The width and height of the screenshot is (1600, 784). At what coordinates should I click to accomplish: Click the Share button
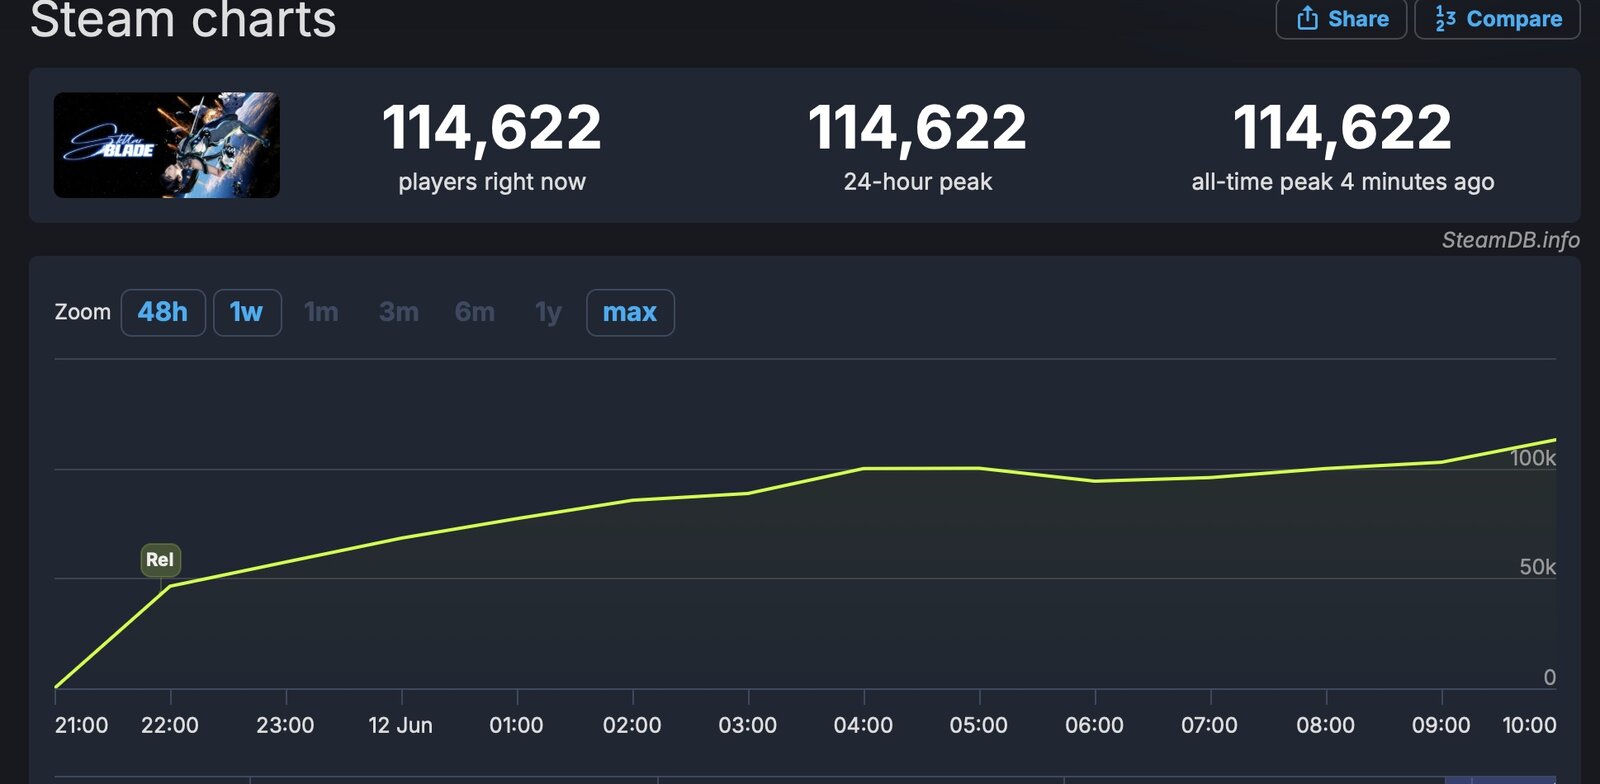[x=1341, y=19]
